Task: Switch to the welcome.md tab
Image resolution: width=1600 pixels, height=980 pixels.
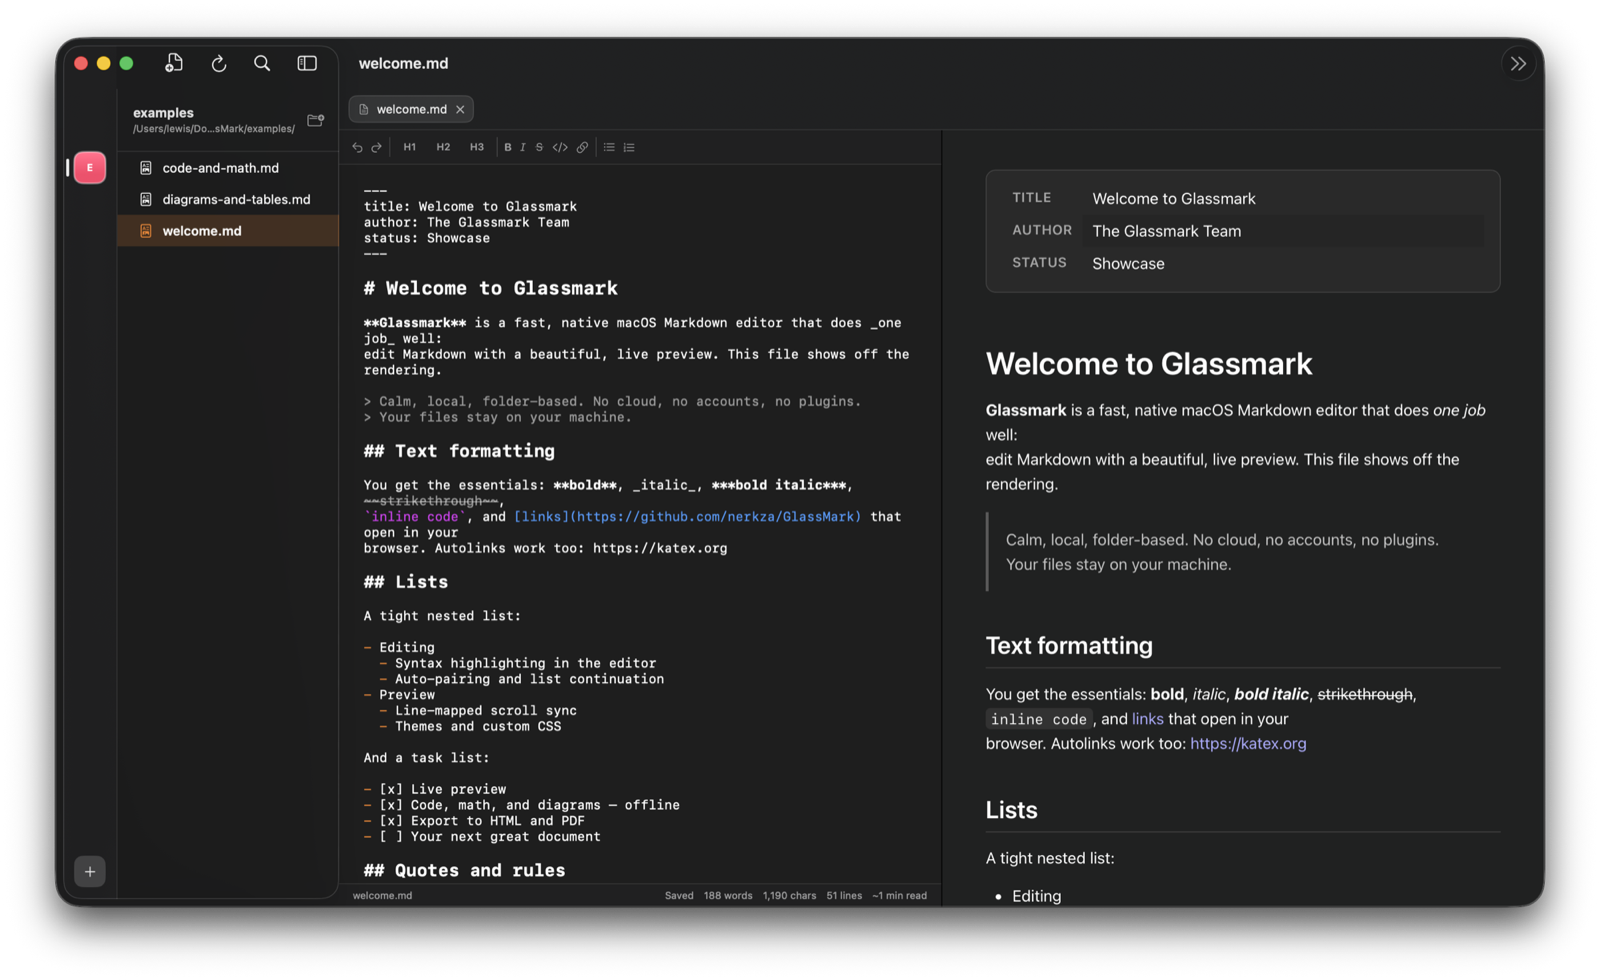Action: click(411, 109)
